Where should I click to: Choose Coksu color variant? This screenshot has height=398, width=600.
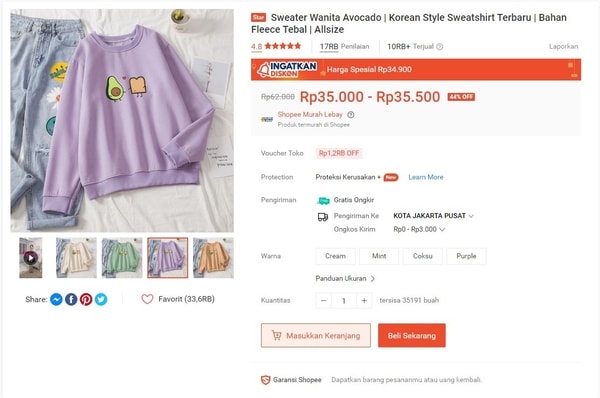point(422,256)
